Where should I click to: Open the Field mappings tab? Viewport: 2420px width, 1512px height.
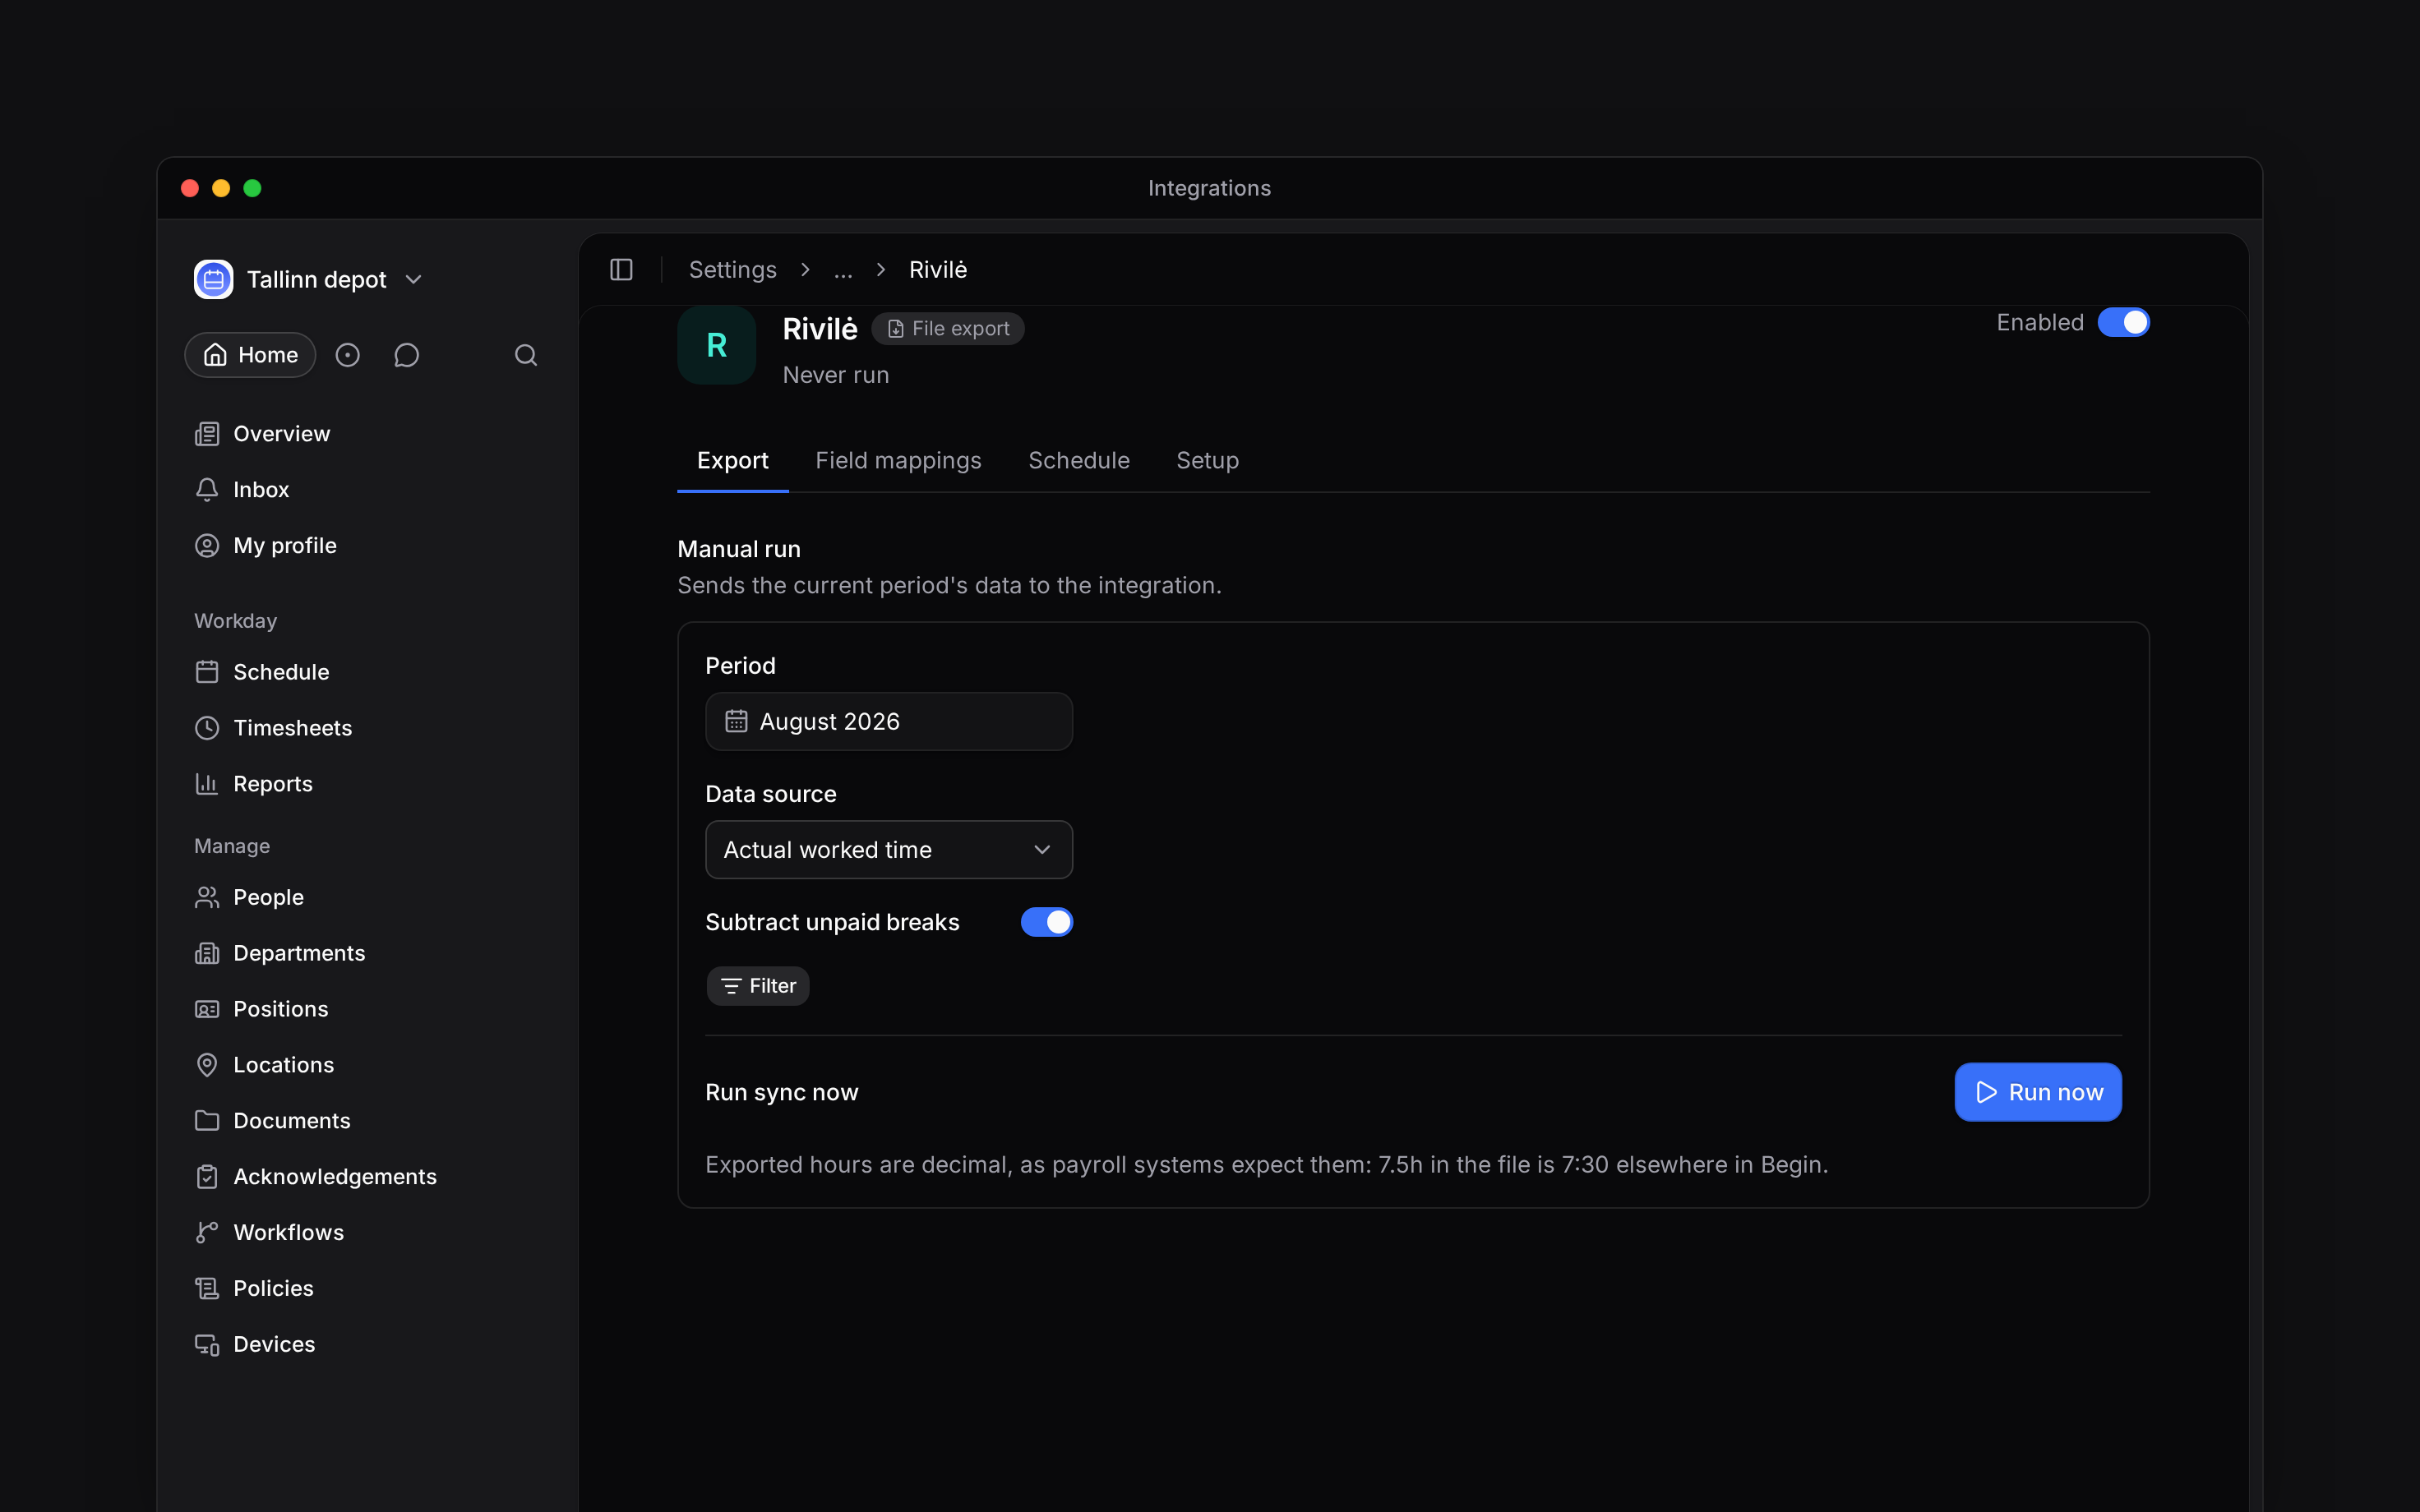pyautogui.click(x=898, y=460)
